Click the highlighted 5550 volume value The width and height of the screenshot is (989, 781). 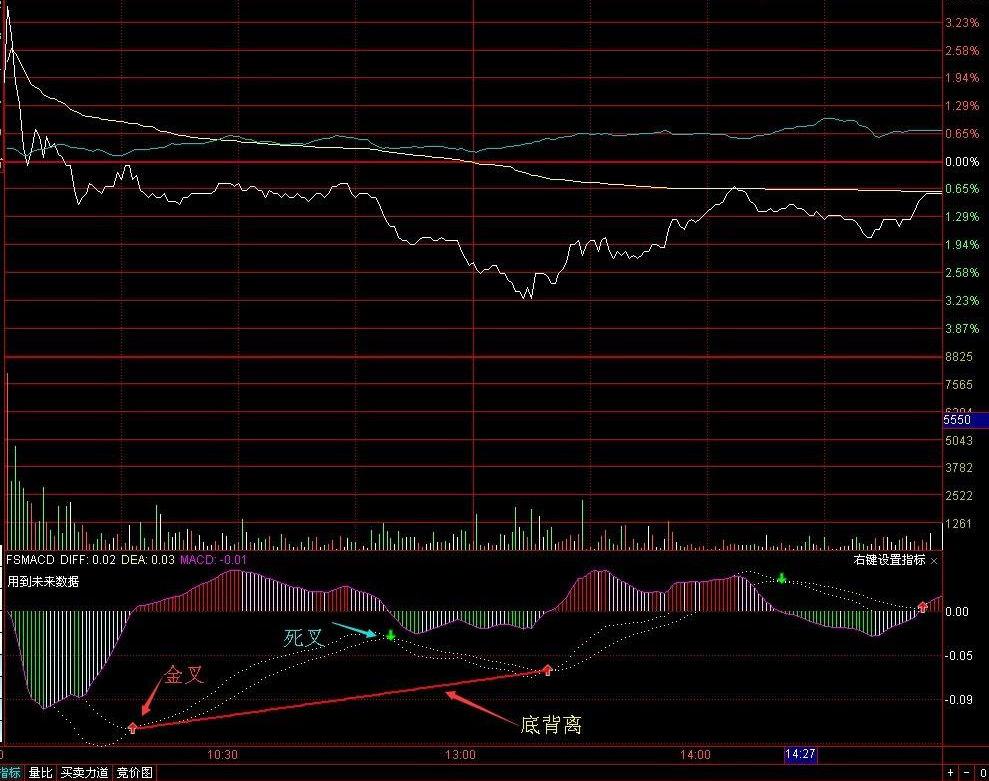click(965, 420)
